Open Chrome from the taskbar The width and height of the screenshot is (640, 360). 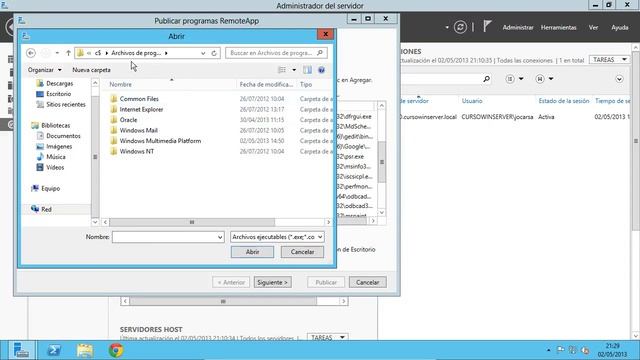pyautogui.click(x=116, y=350)
